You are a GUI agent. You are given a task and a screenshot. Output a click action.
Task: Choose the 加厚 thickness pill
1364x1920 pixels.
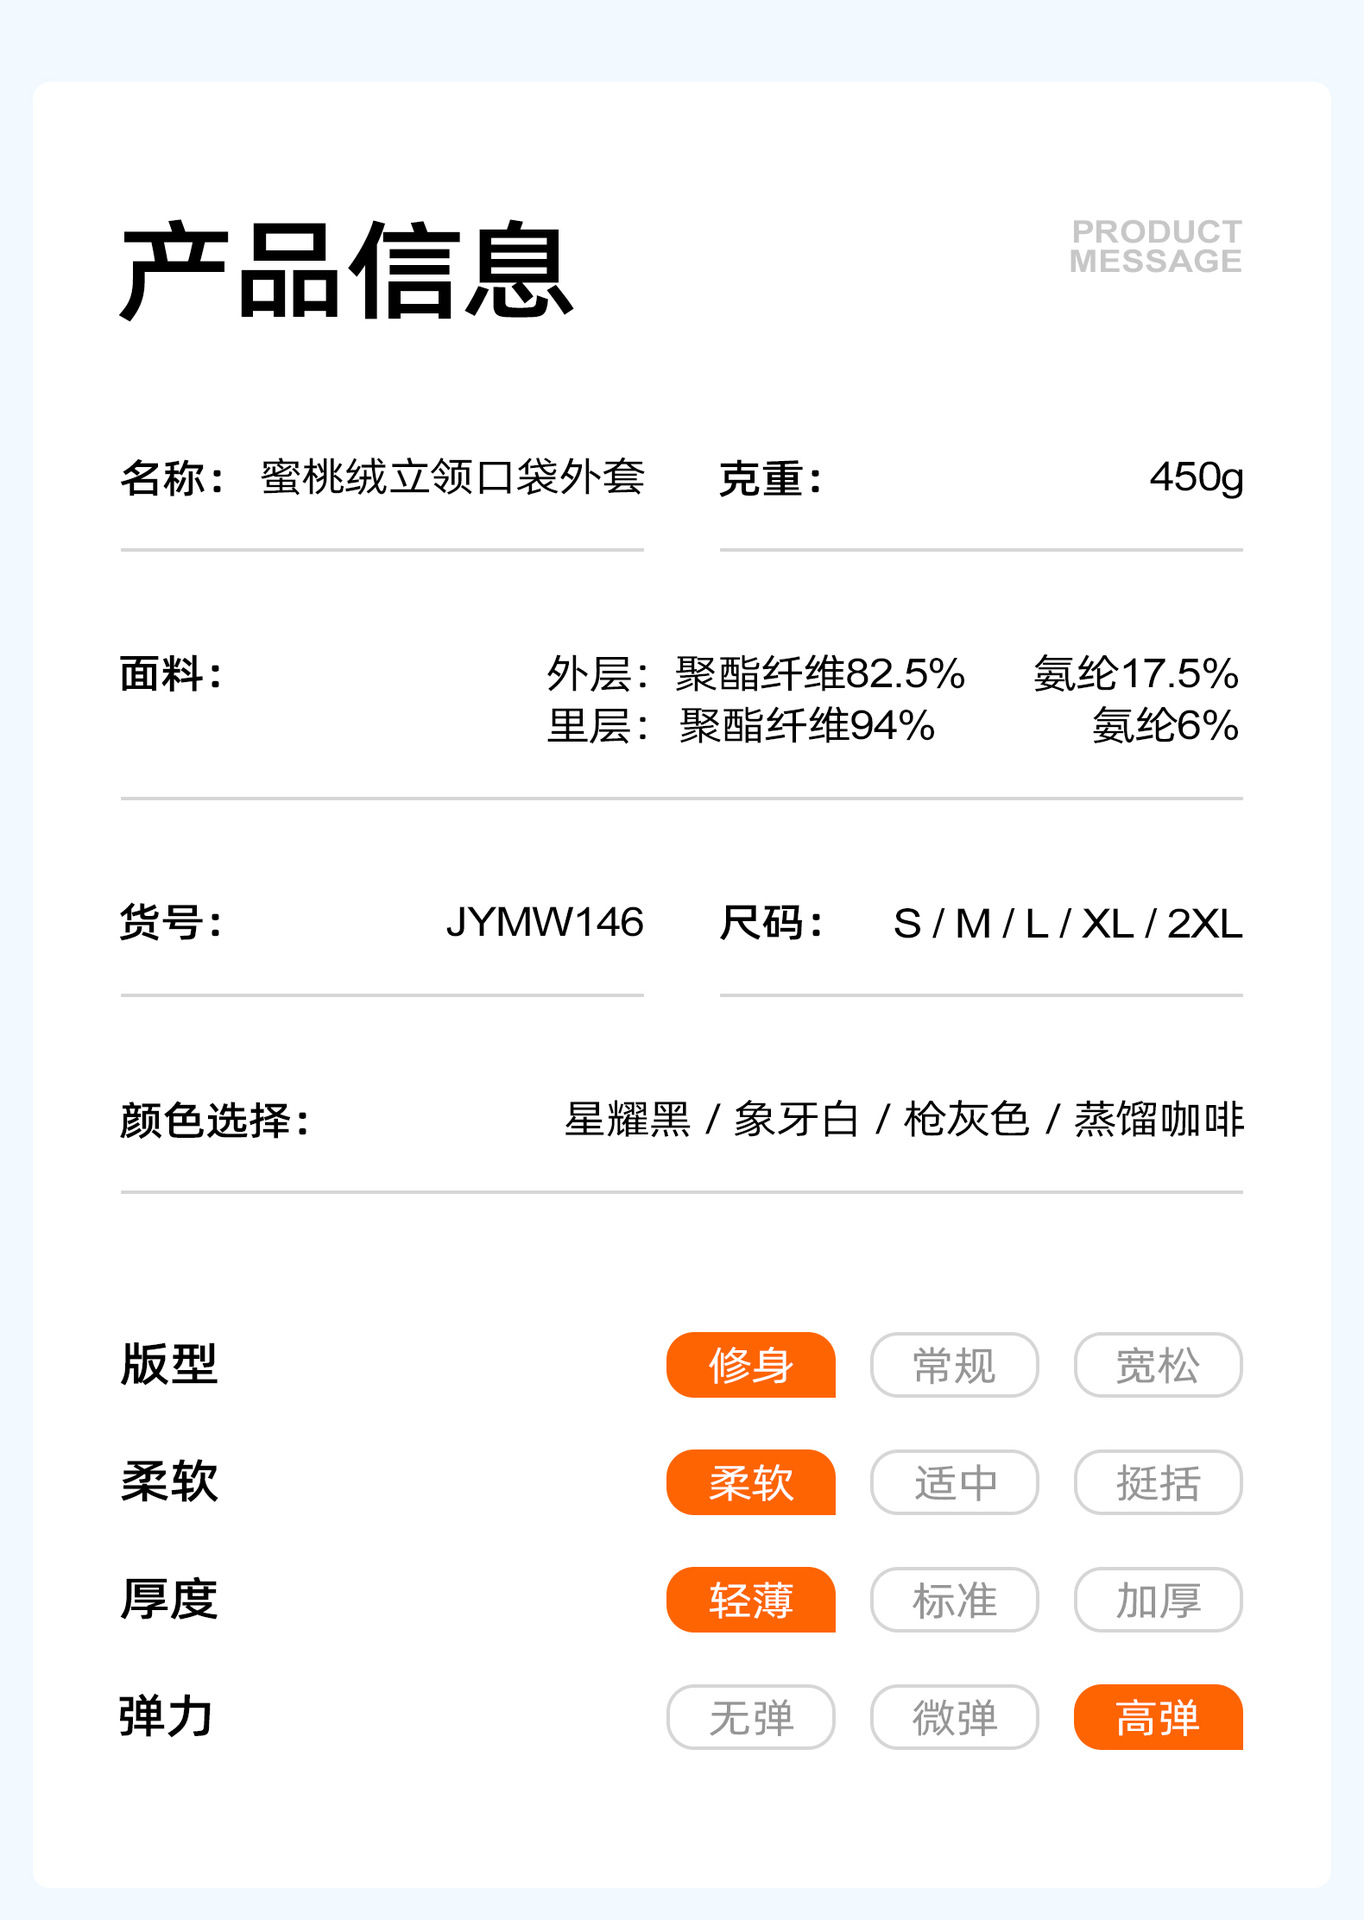coord(1158,1600)
